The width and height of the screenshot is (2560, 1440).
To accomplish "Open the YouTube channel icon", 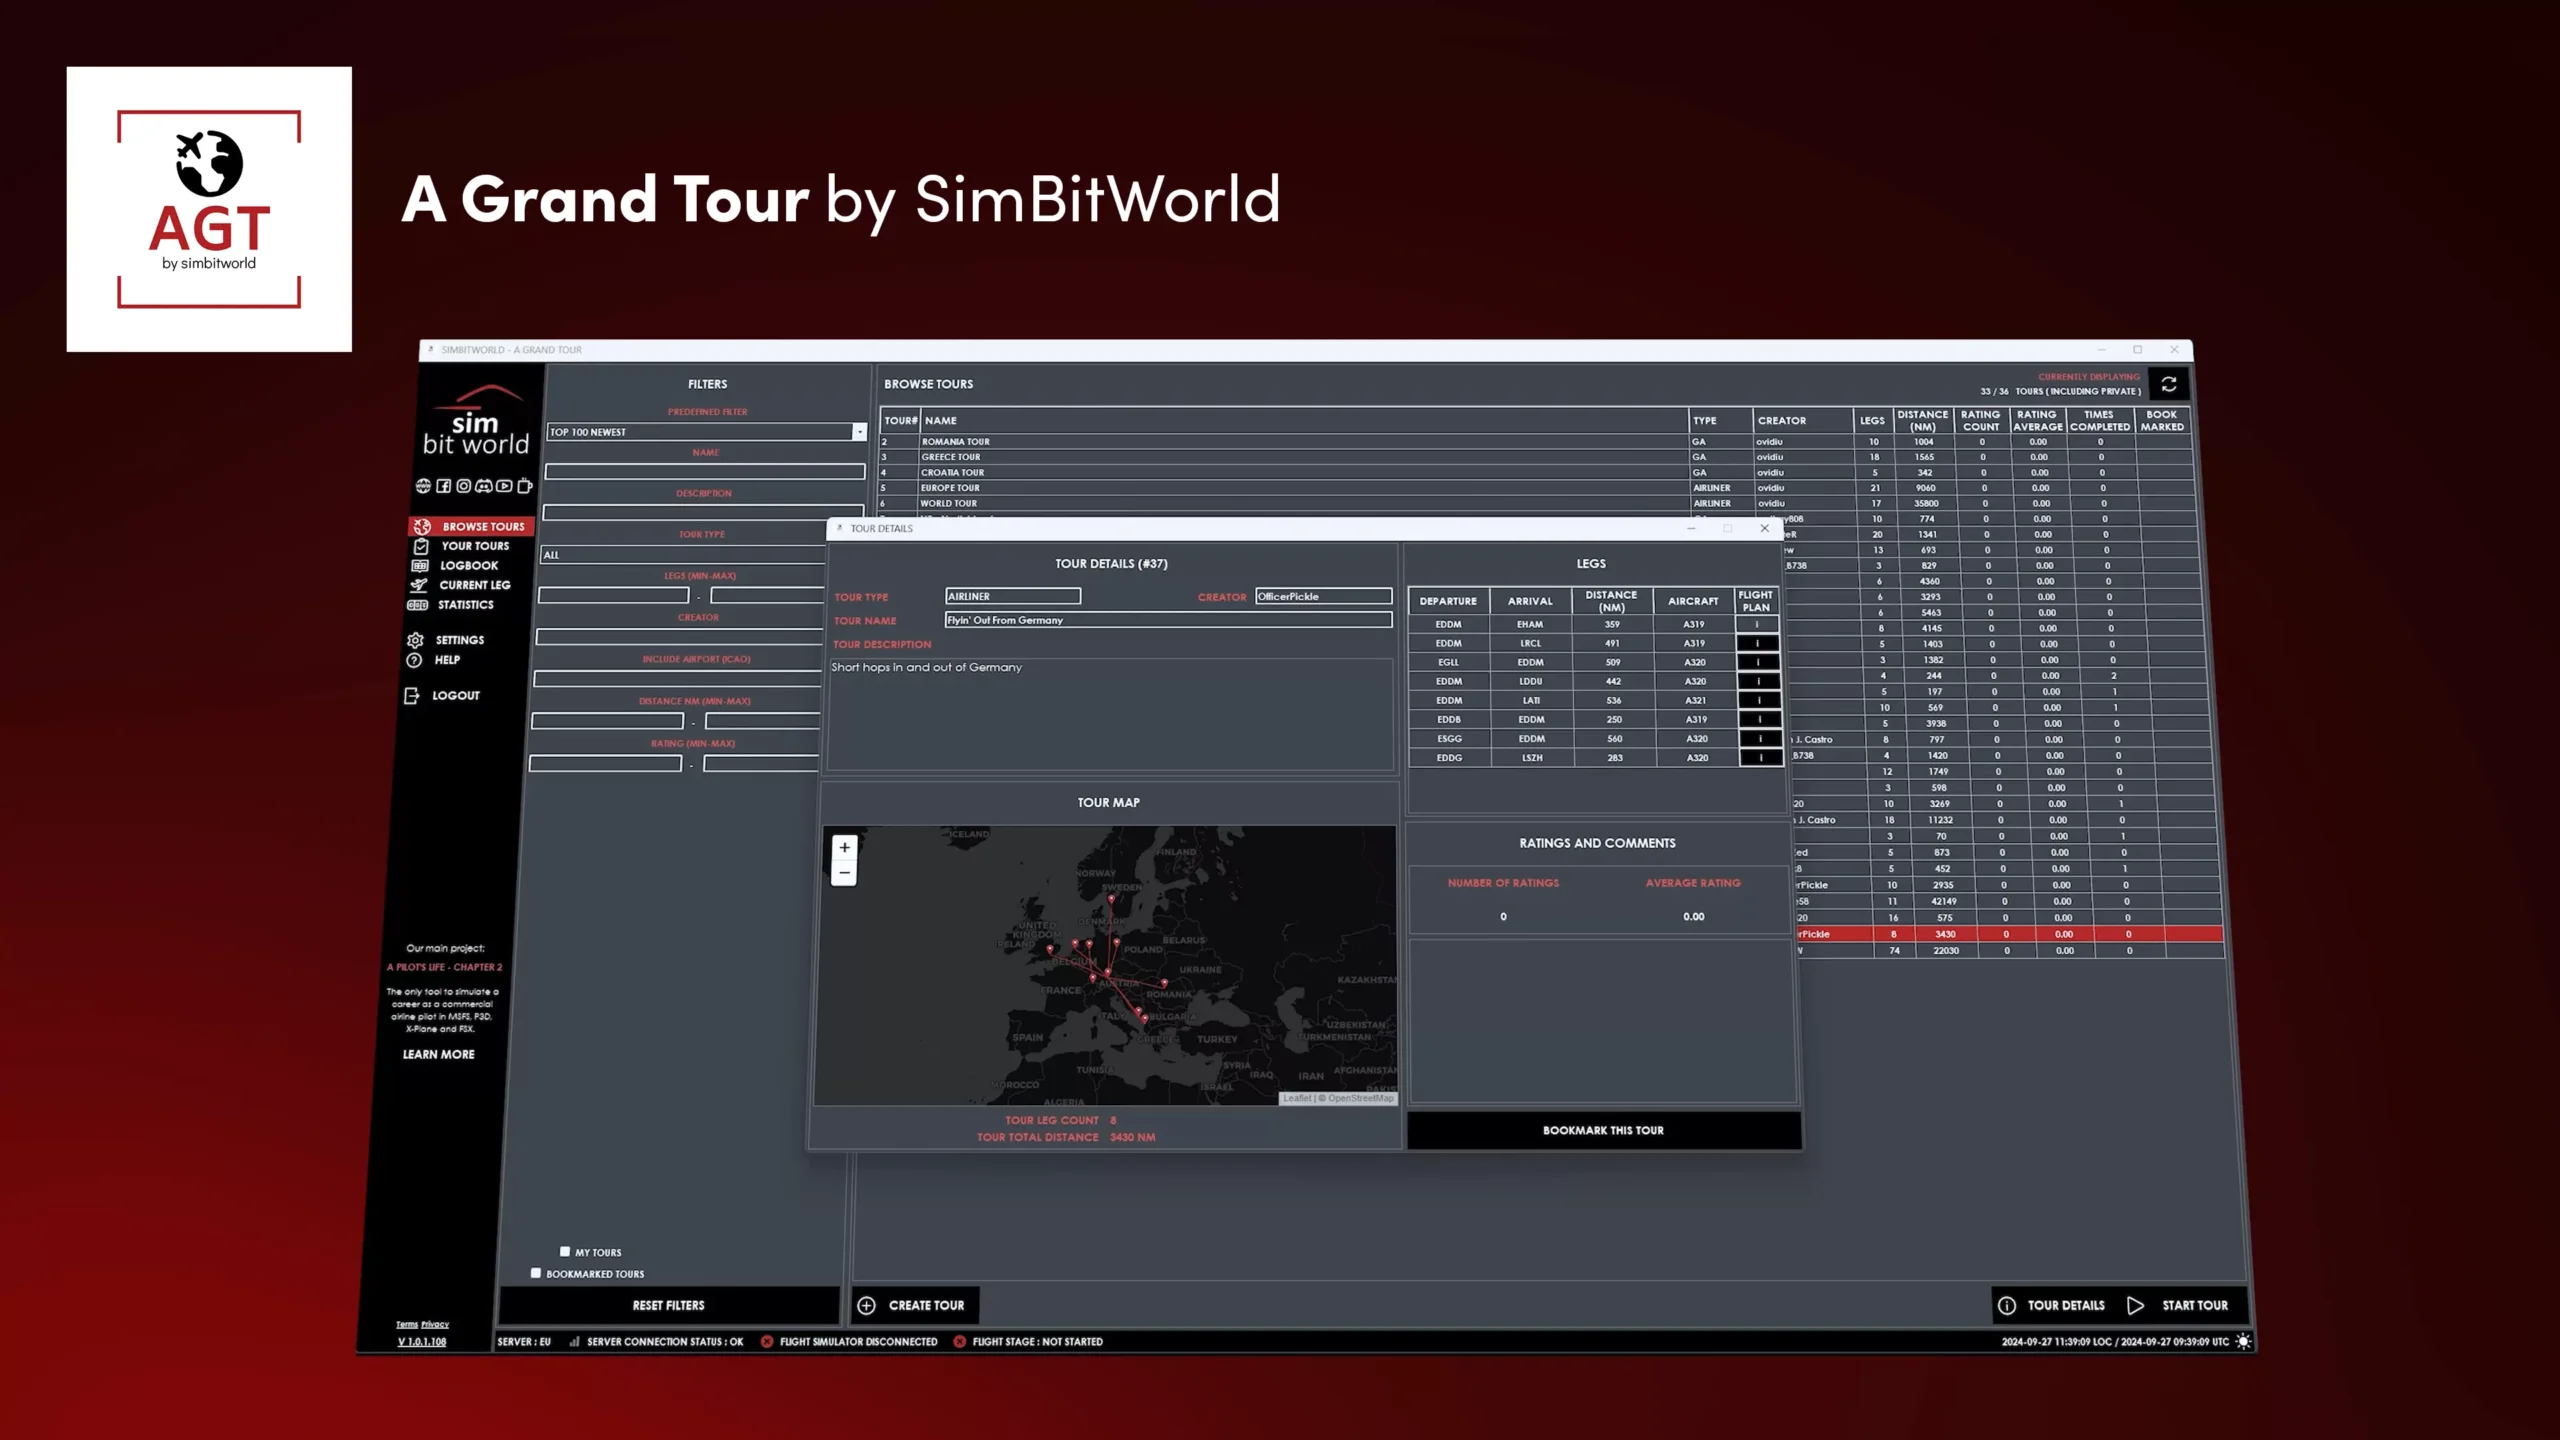I will tap(504, 486).
